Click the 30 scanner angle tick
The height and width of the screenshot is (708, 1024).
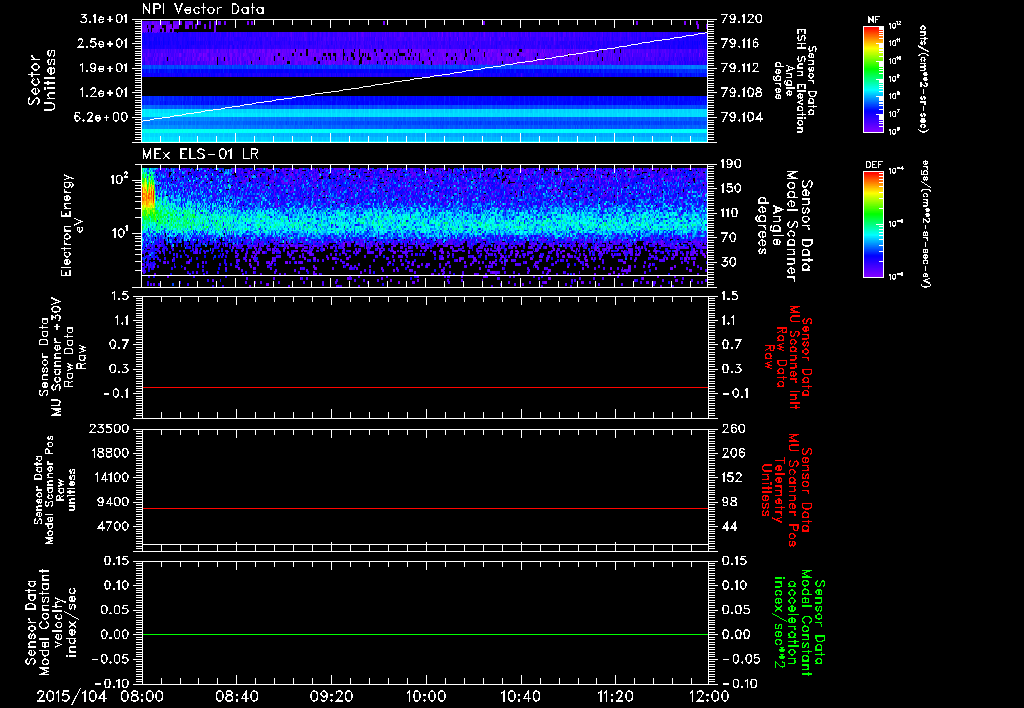click(729, 262)
